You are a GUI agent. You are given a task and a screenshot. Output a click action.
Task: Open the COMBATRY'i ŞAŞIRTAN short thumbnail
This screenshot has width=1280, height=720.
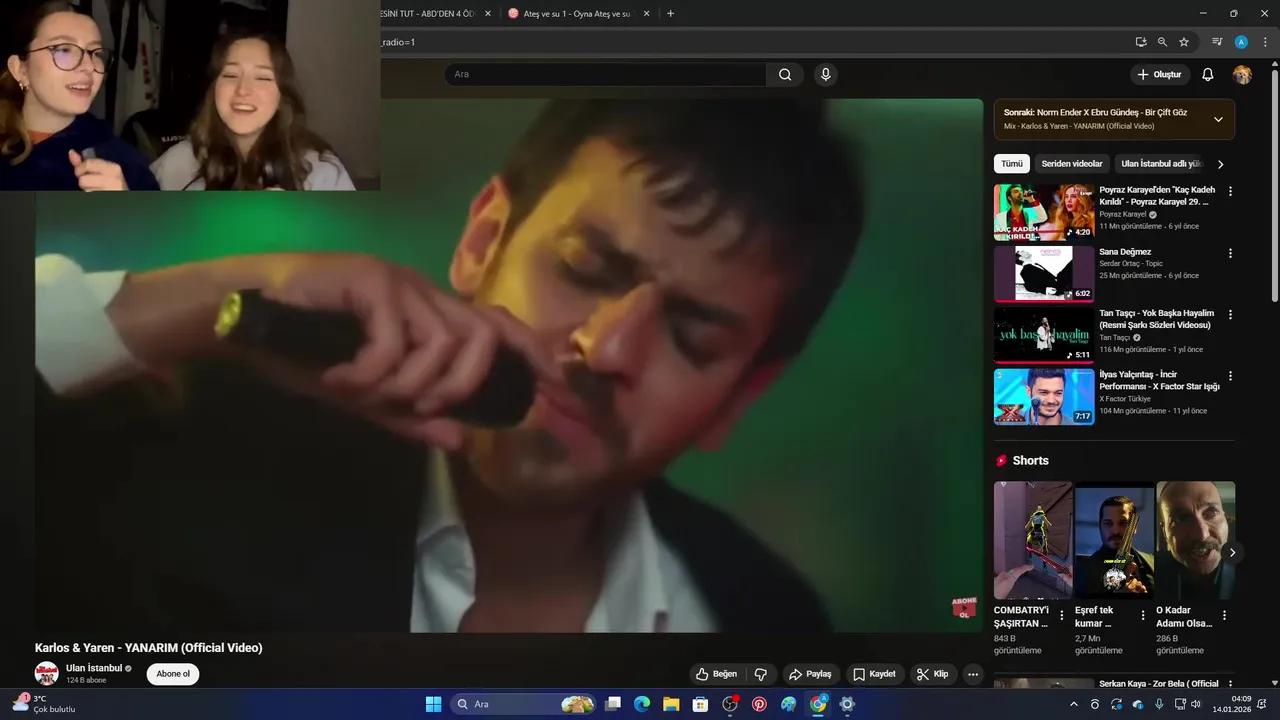tap(1033, 540)
